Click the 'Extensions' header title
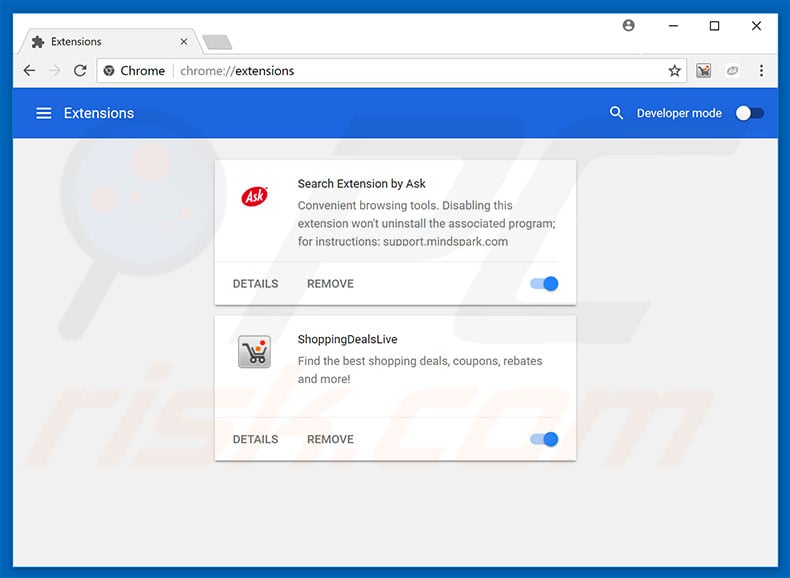 [99, 113]
